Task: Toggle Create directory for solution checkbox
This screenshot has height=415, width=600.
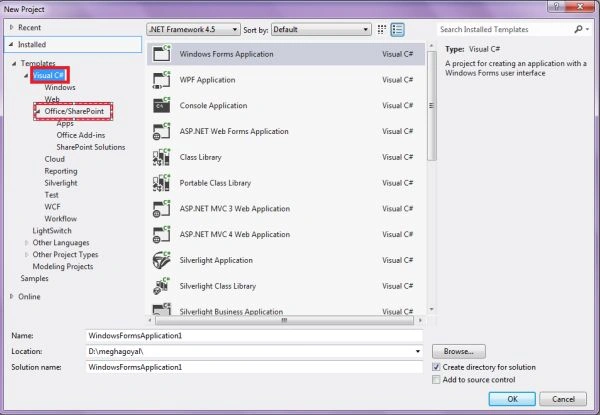Action: point(436,367)
